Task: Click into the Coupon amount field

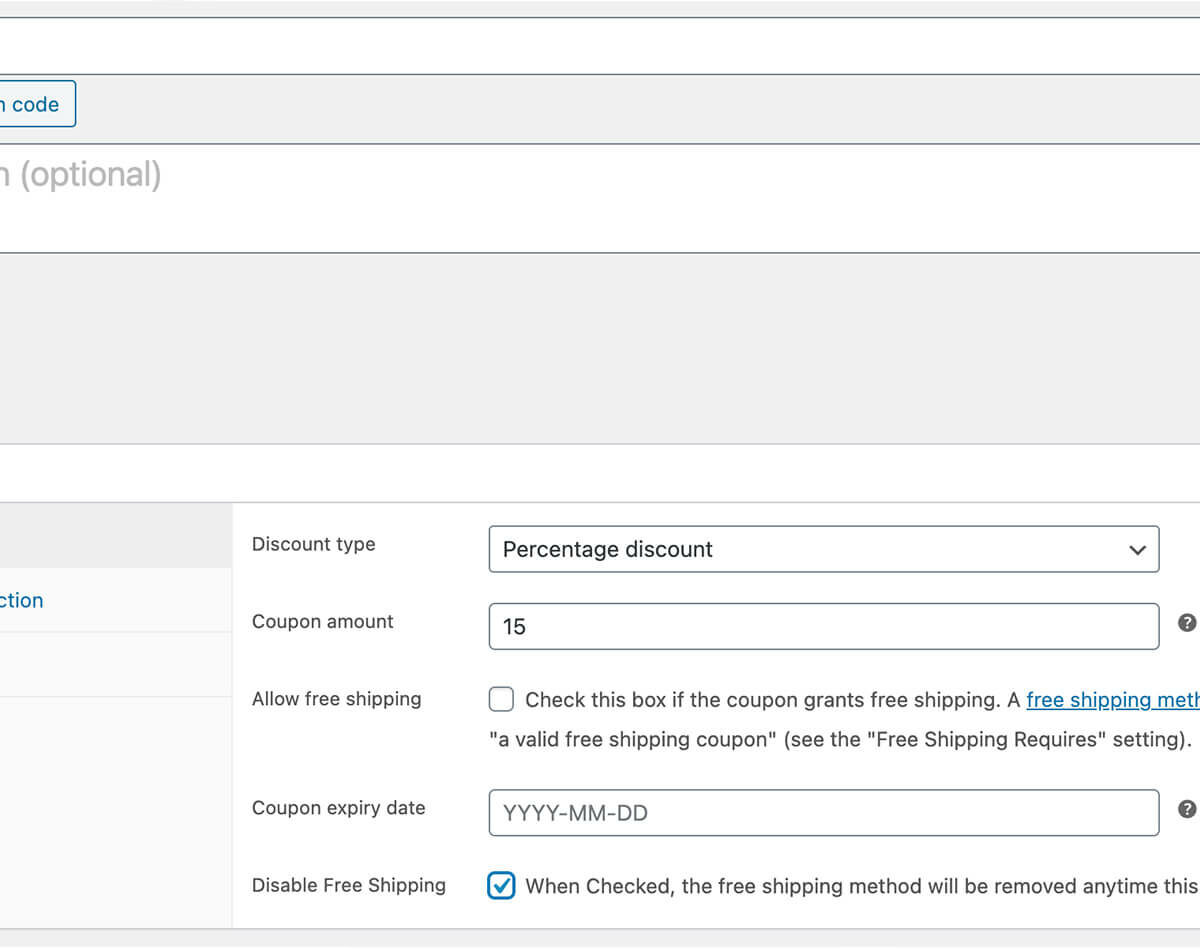Action: point(822,626)
